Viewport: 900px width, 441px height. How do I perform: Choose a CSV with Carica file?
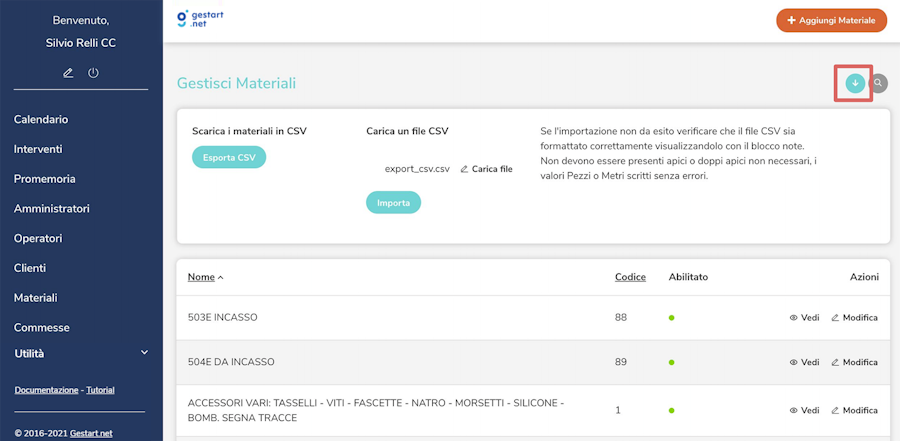click(x=486, y=169)
